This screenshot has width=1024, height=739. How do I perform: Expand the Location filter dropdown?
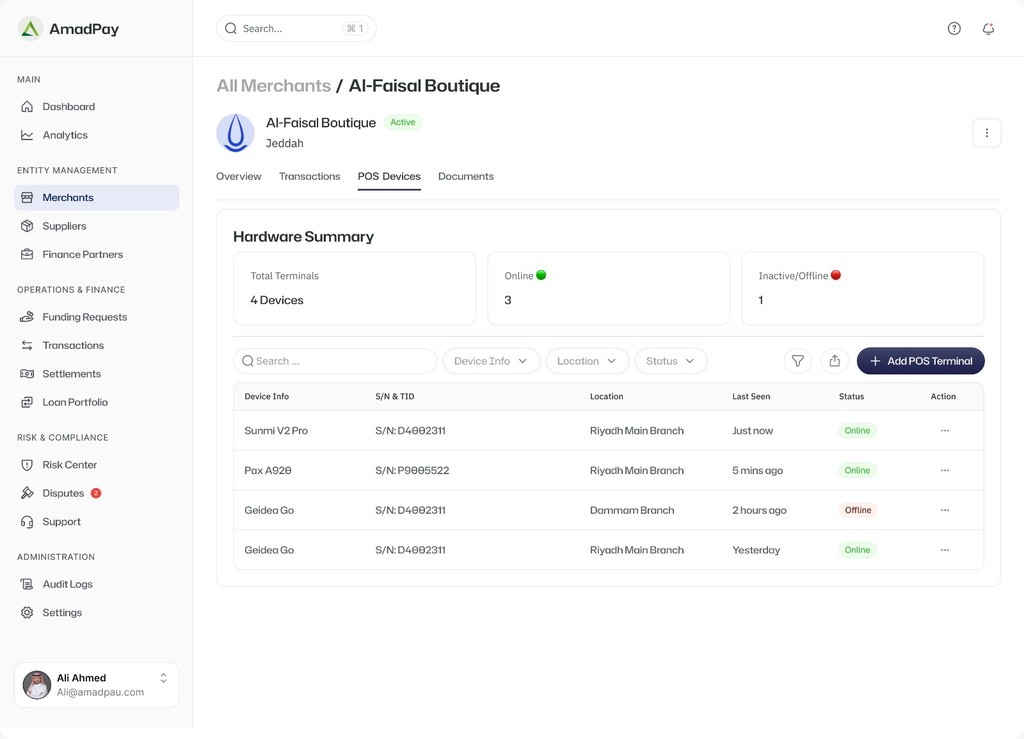click(586, 361)
